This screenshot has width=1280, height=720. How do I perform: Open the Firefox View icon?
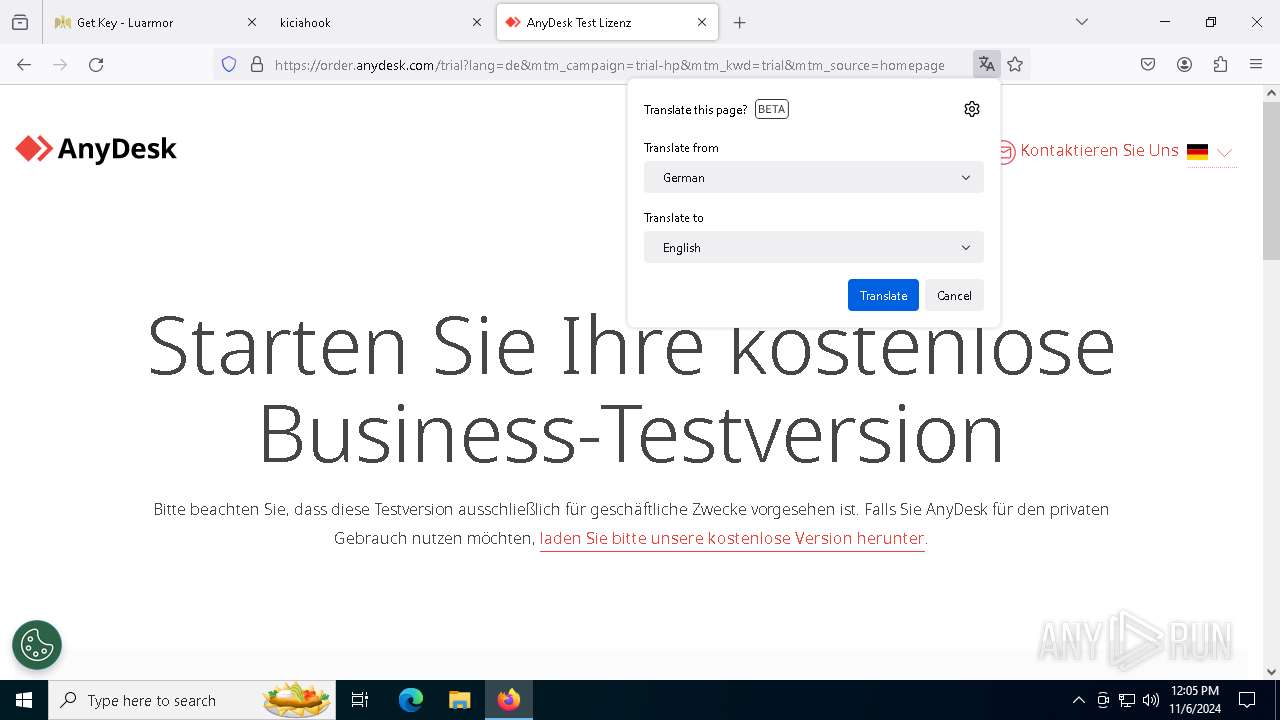point(20,22)
